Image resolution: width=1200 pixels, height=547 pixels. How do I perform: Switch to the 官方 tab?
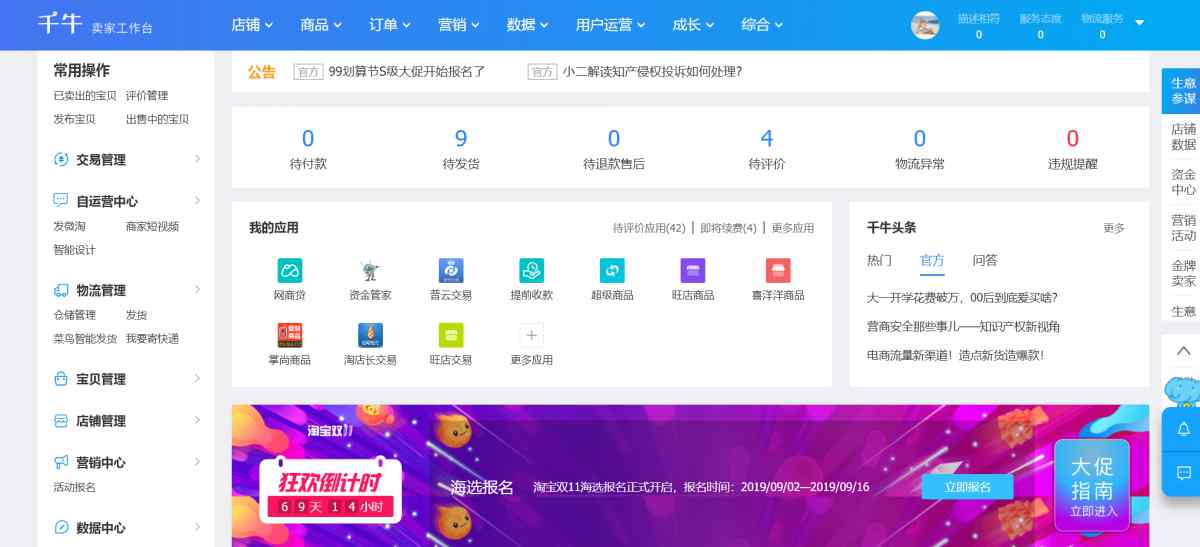[x=932, y=260]
